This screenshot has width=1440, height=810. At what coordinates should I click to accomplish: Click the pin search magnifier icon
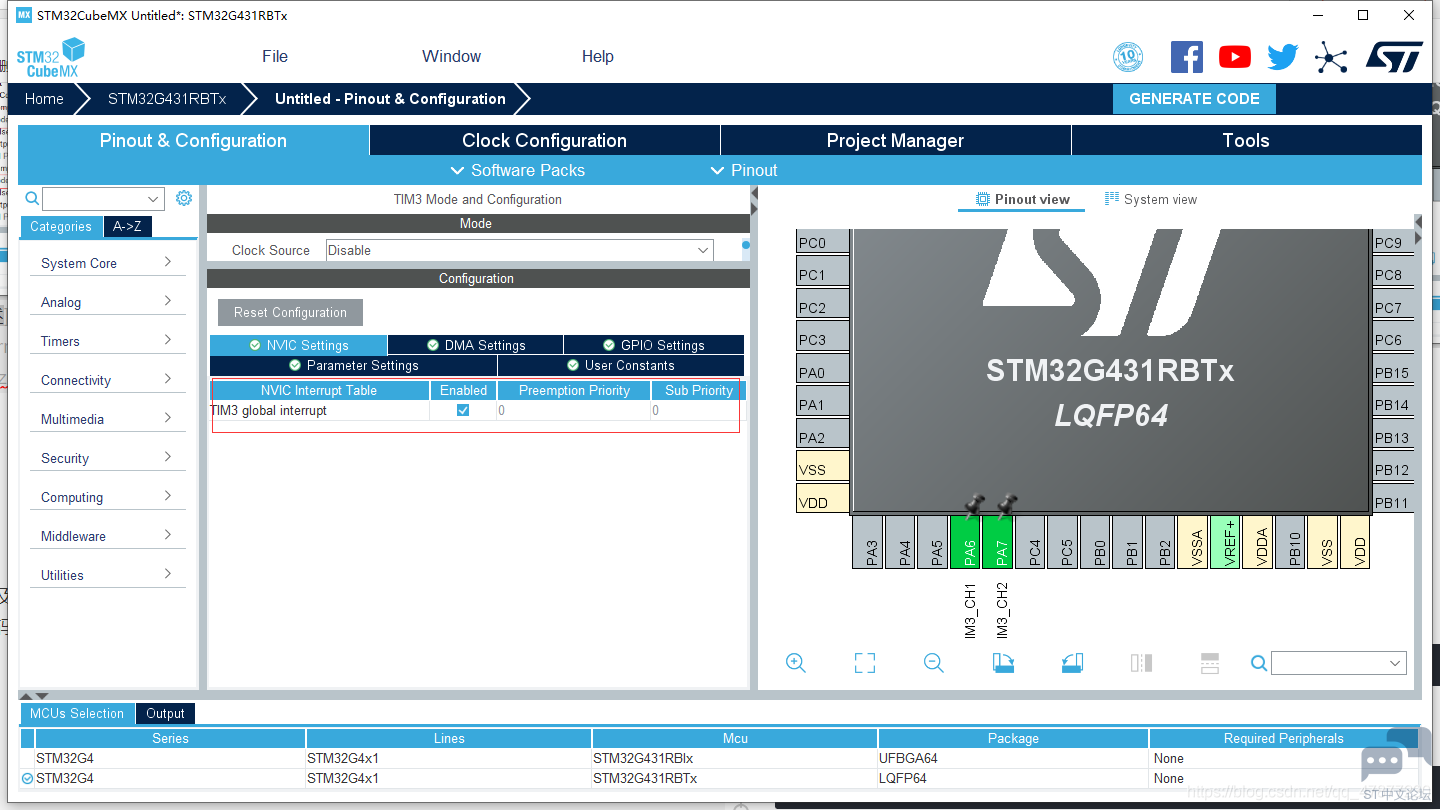pos(1260,663)
